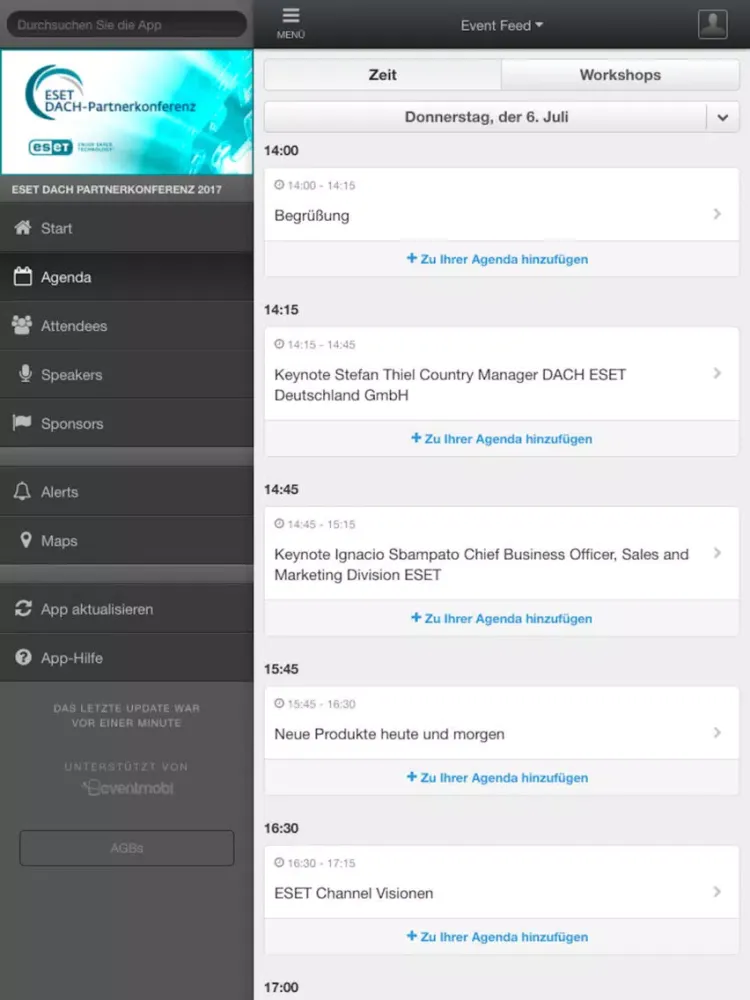Select Speakers in the sidebar
This screenshot has height=1000, width=750.
[x=126, y=374]
